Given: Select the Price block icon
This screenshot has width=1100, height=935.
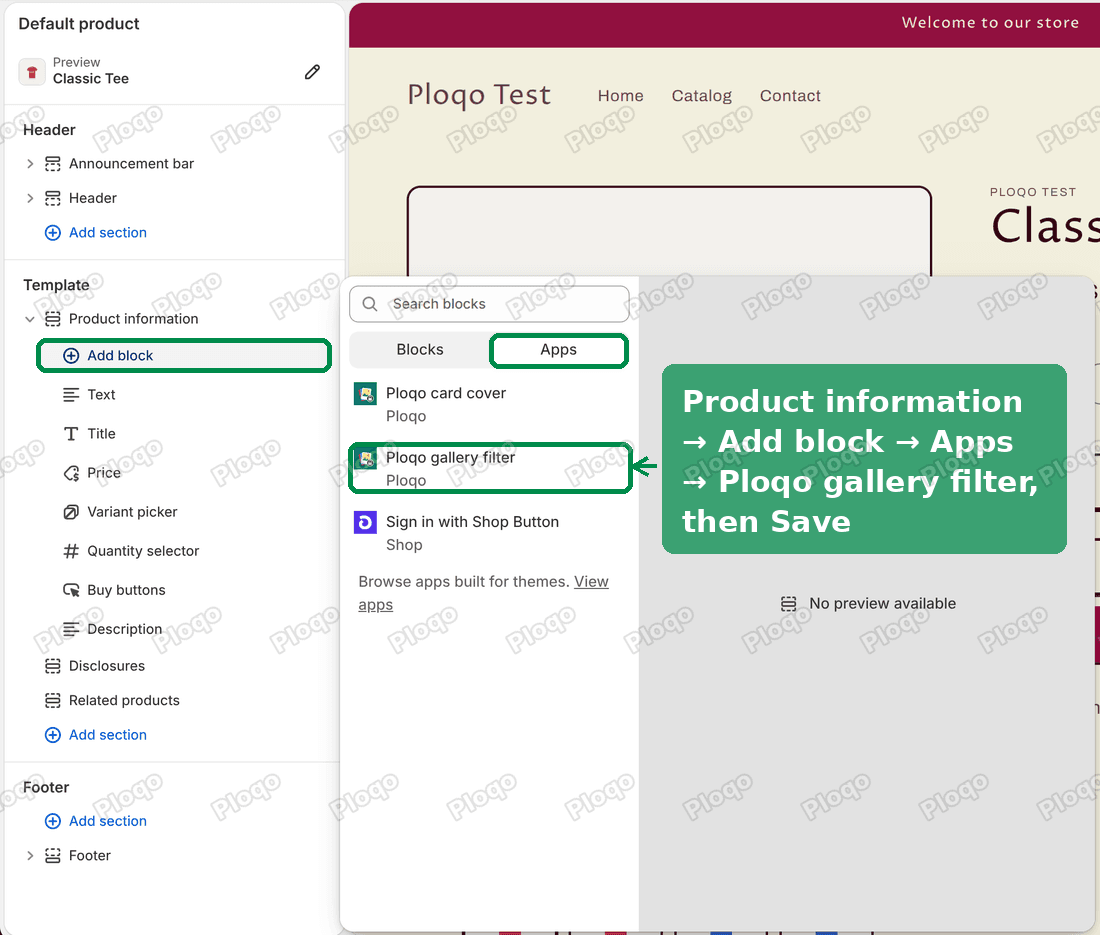Looking at the screenshot, I should pos(71,473).
